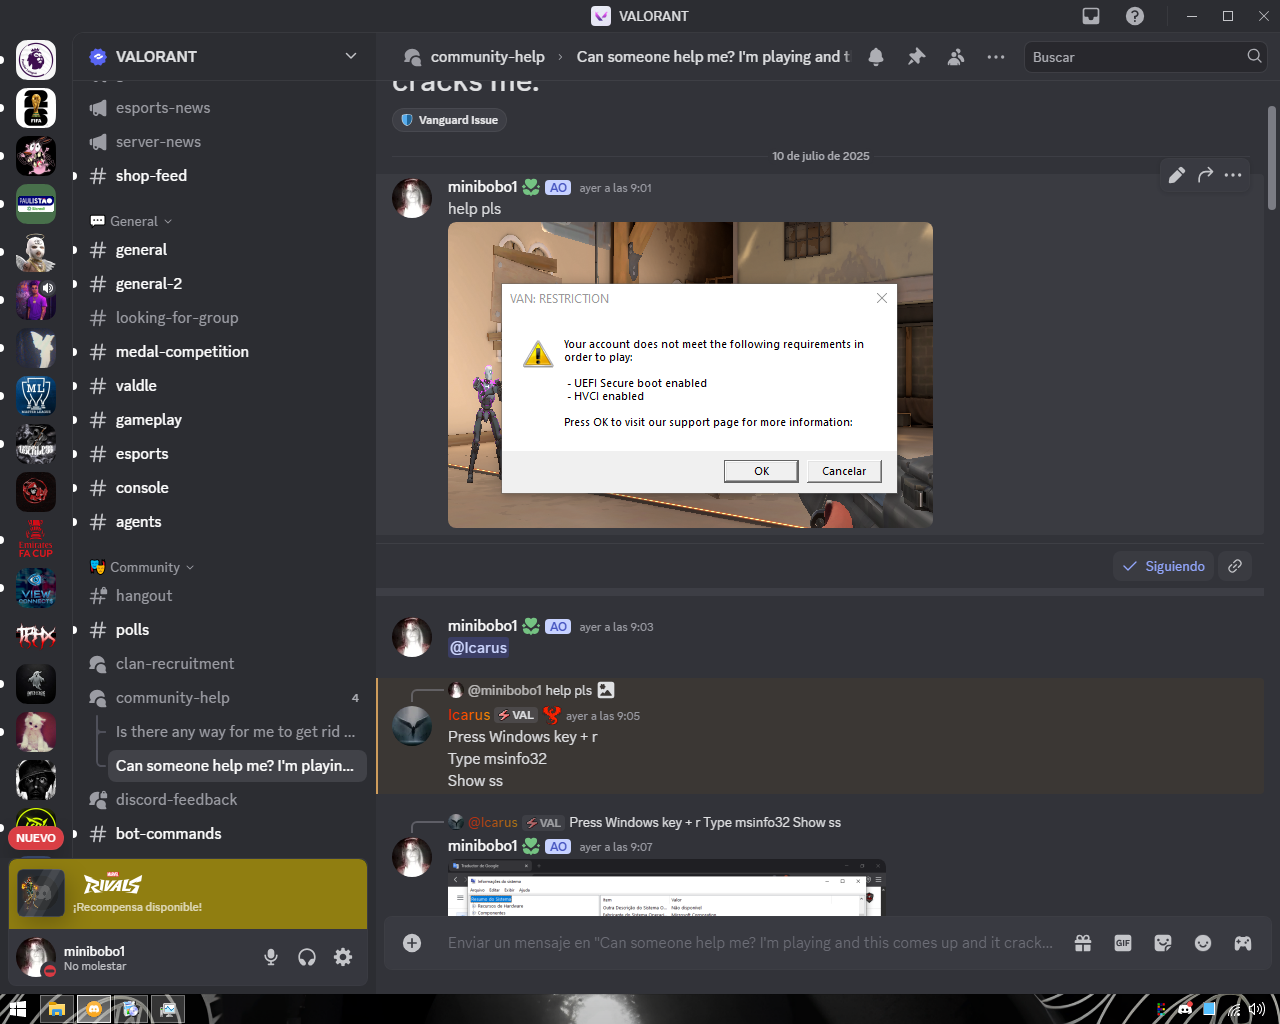The image size is (1280, 1024).
Task: Select the FIFA server icon
Action: click(x=36, y=108)
